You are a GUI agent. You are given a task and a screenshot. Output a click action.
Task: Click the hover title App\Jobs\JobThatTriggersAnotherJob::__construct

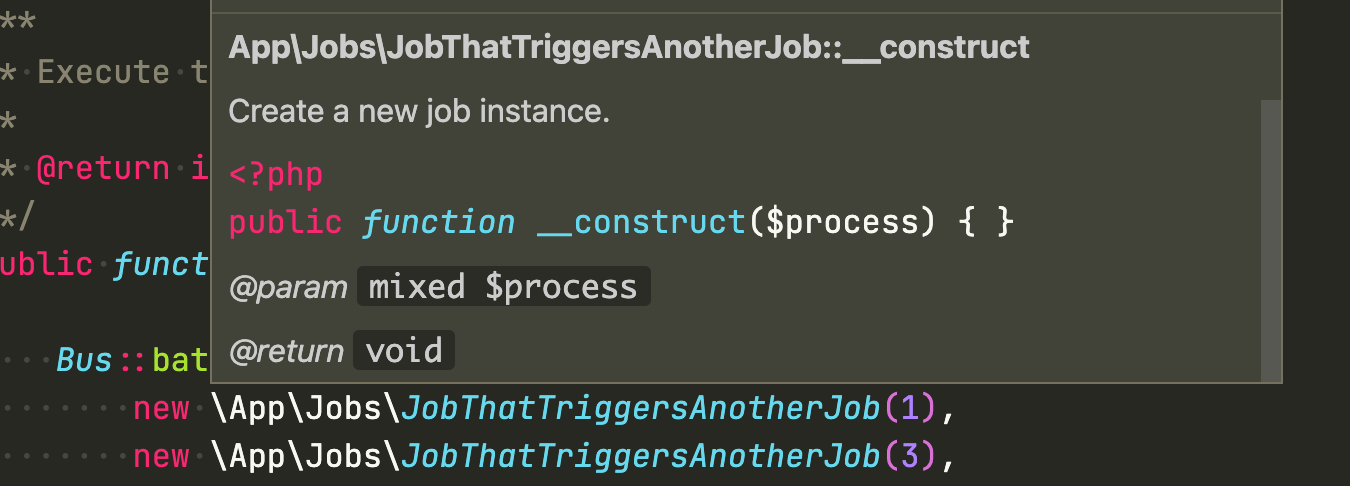point(629,48)
